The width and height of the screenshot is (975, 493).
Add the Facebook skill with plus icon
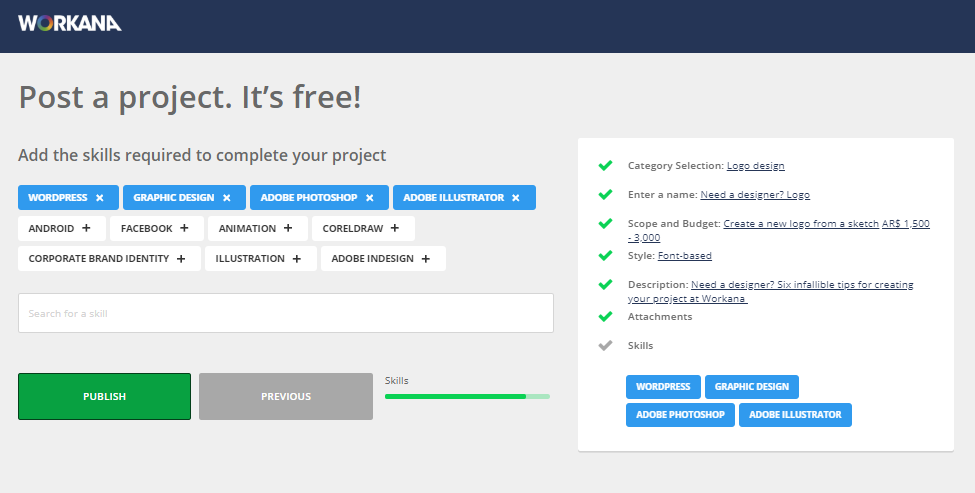pos(185,229)
